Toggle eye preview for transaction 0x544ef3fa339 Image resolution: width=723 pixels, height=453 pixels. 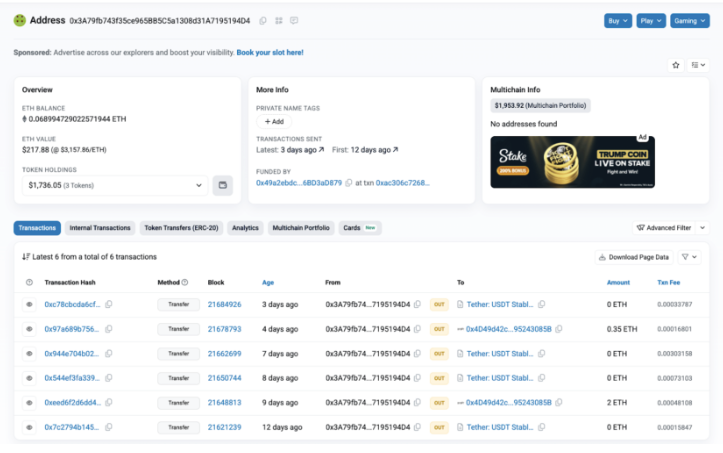(29, 378)
